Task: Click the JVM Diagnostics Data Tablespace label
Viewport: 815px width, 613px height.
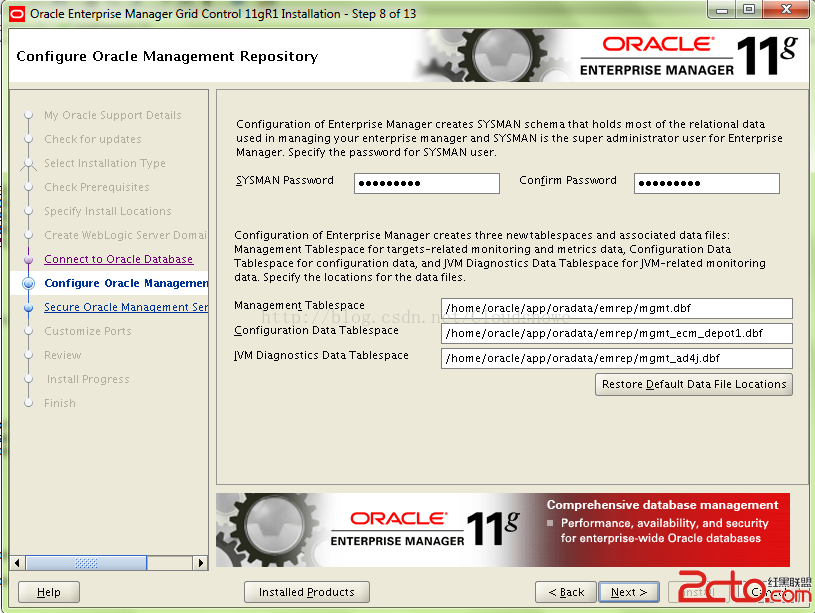Action: point(321,355)
